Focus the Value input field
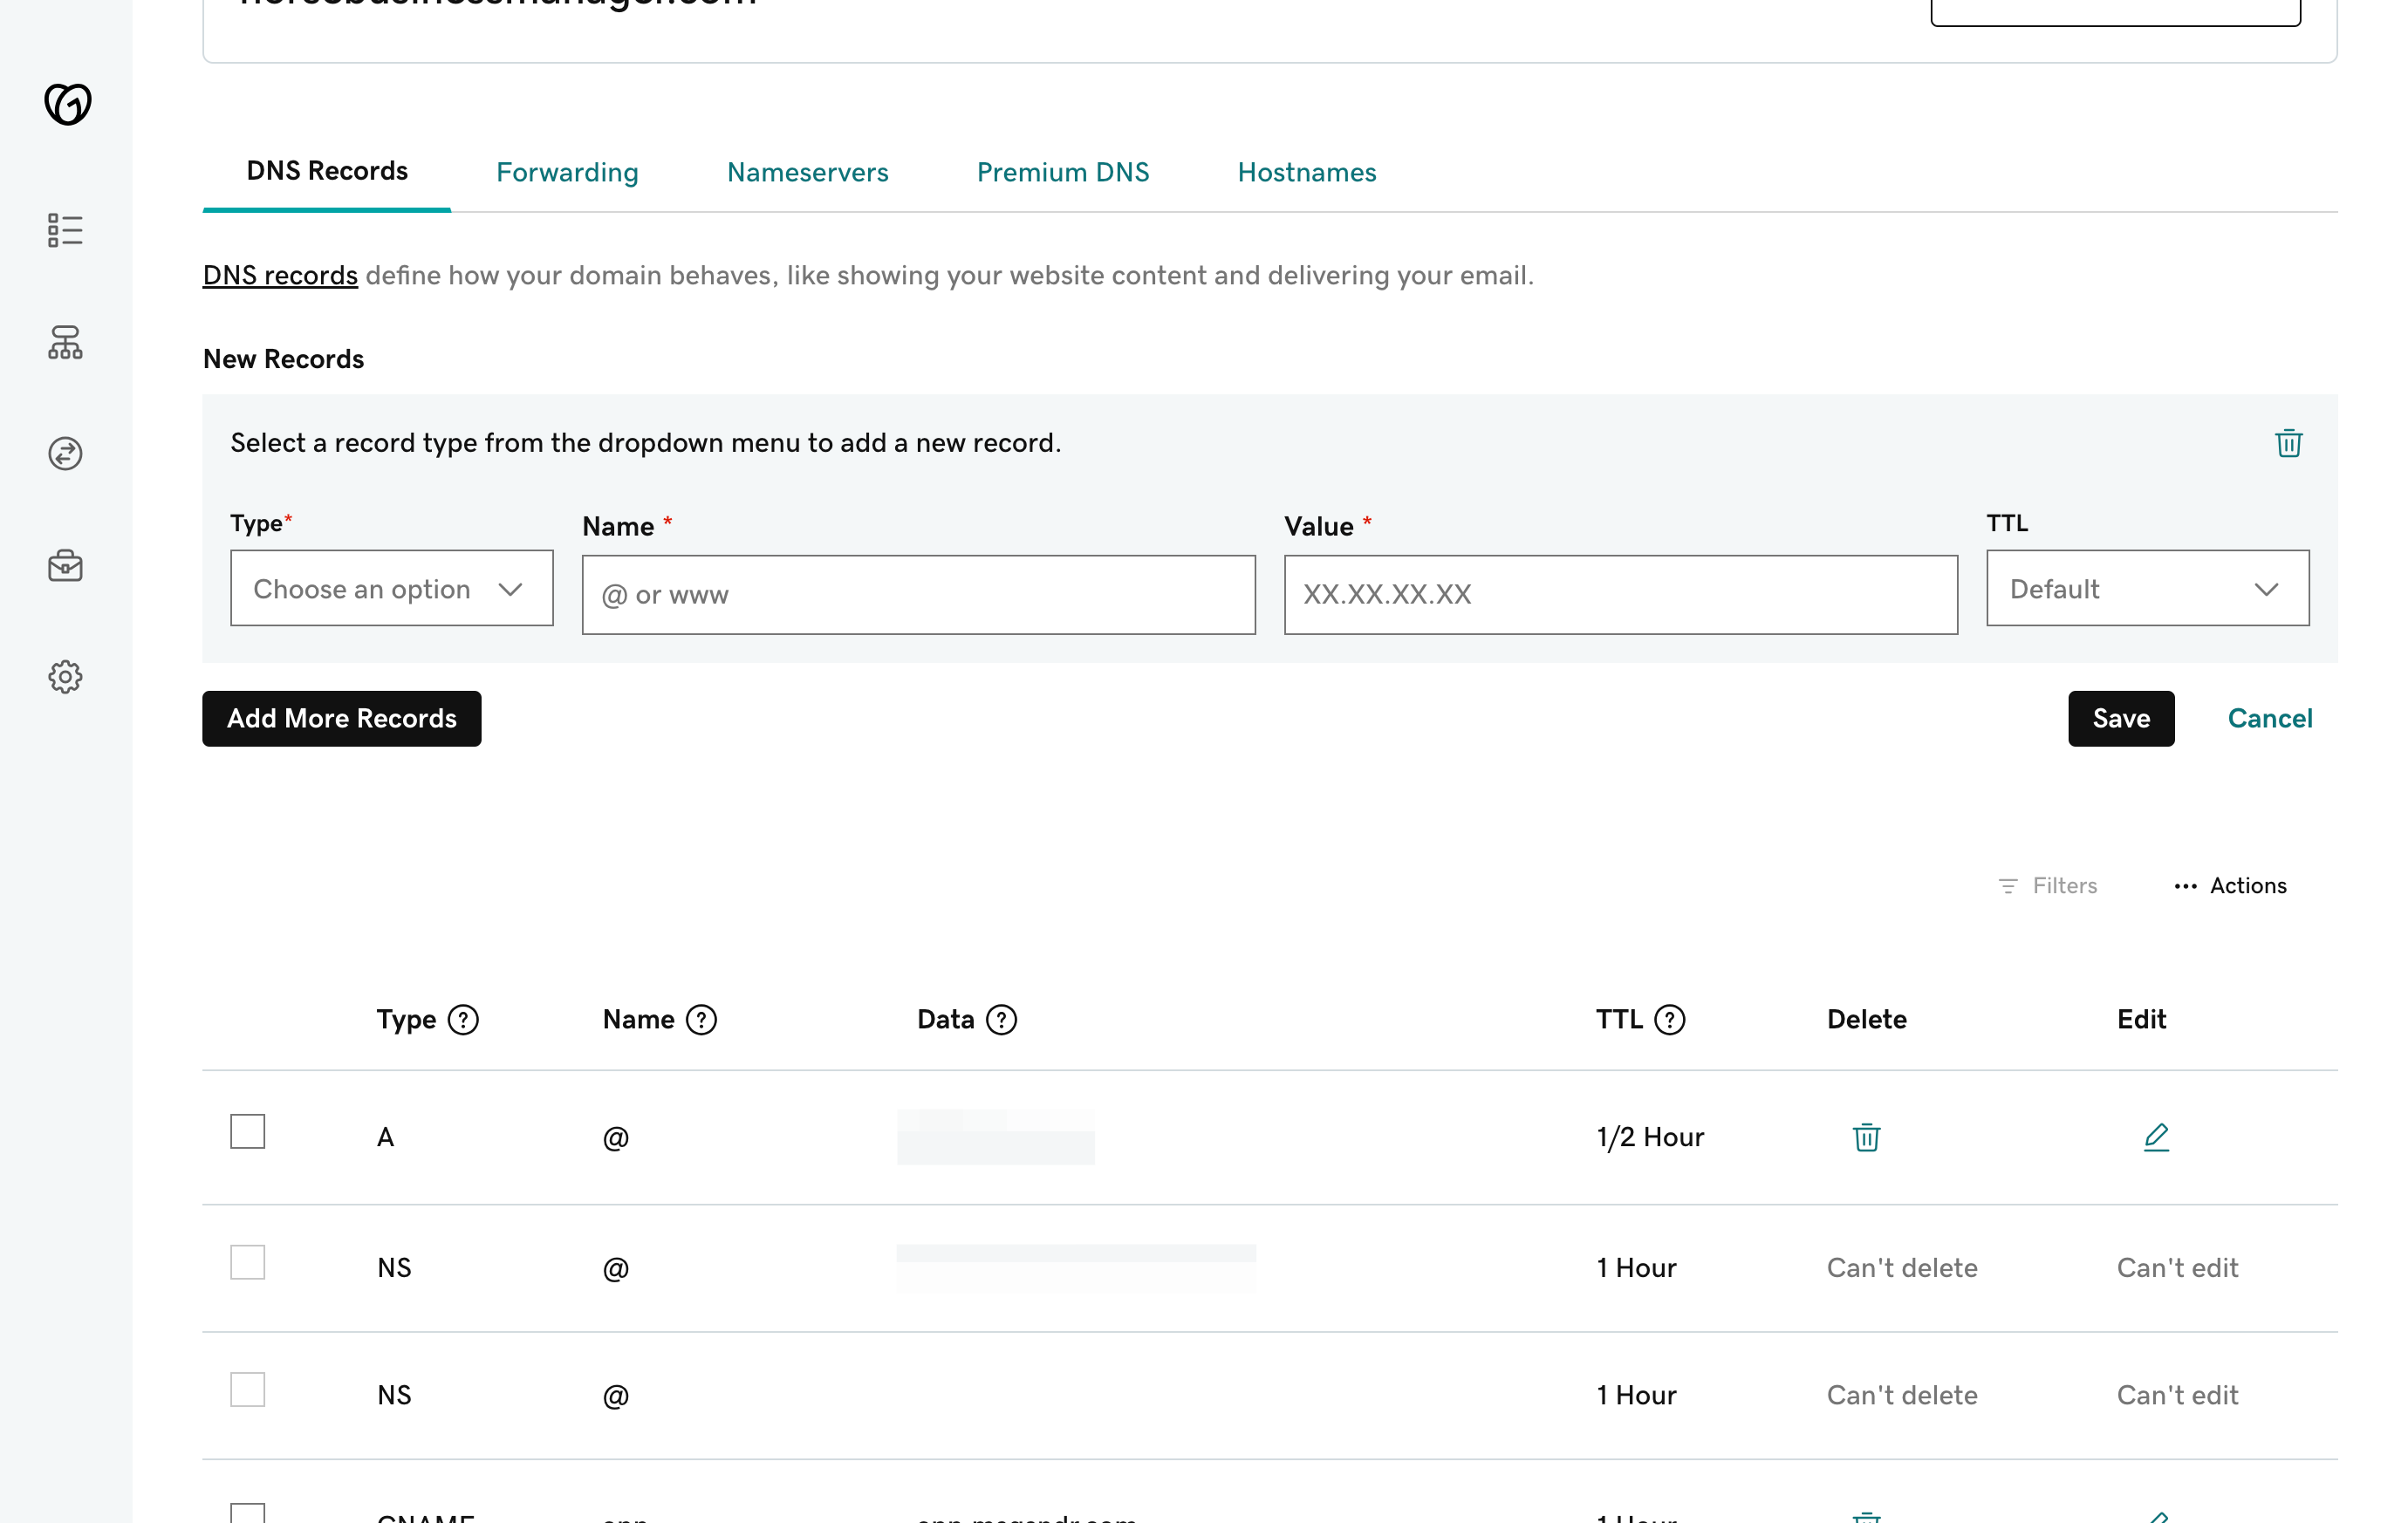The height and width of the screenshot is (1523, 2408). click(x=1620, y=595)
